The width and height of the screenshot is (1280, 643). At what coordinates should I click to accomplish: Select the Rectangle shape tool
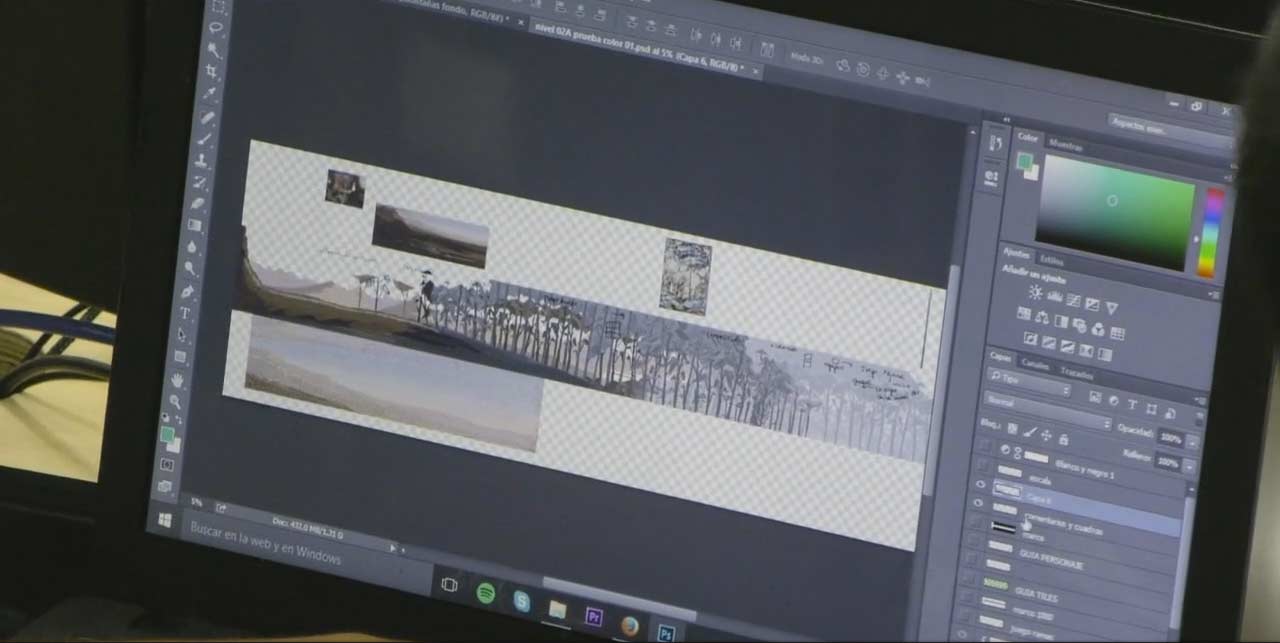(x=180, y=356)
